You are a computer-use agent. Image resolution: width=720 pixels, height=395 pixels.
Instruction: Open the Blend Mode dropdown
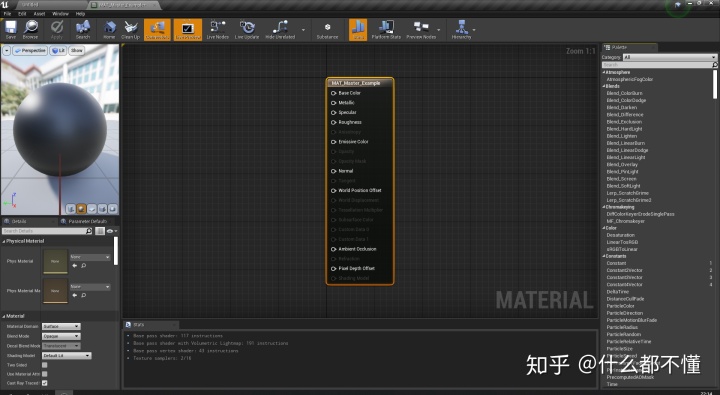tap(61, 336)
